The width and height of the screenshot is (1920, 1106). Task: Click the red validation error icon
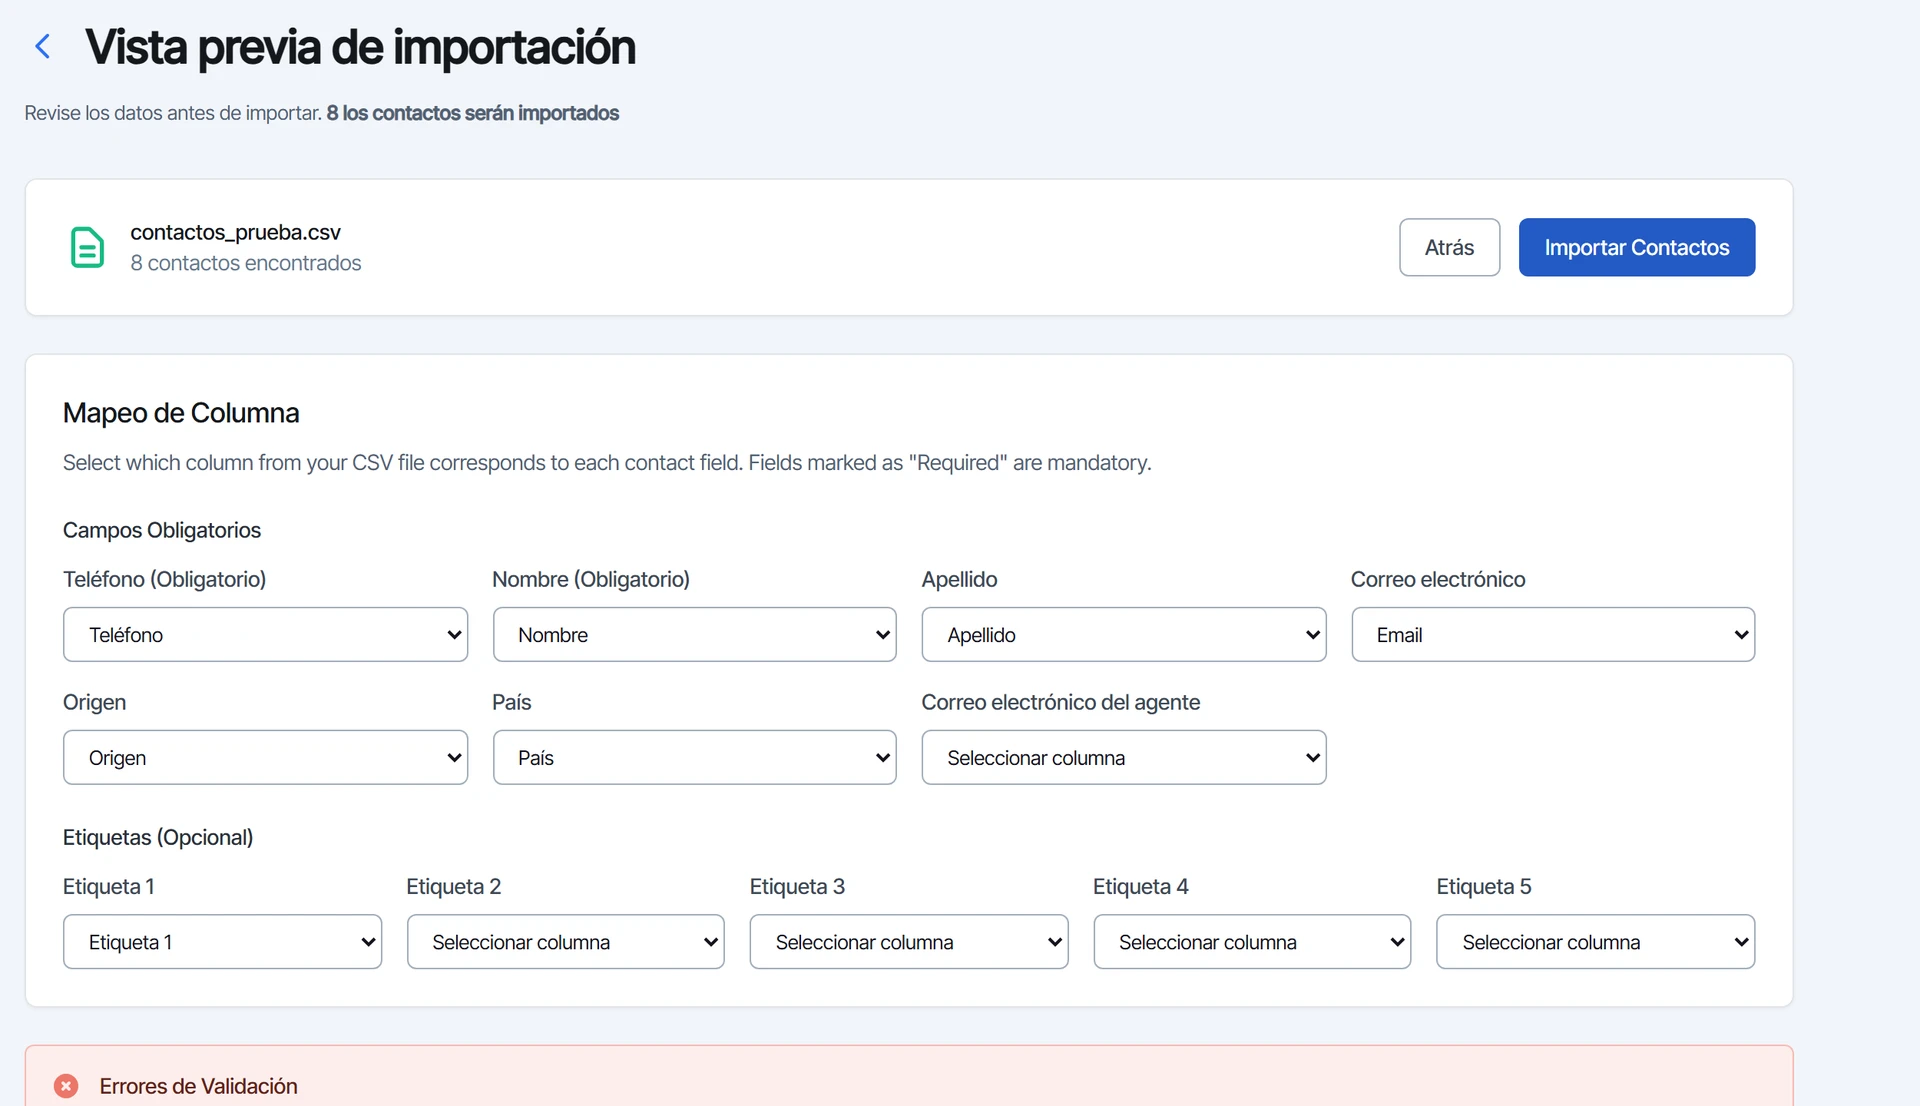click(x=66, y=1086)
